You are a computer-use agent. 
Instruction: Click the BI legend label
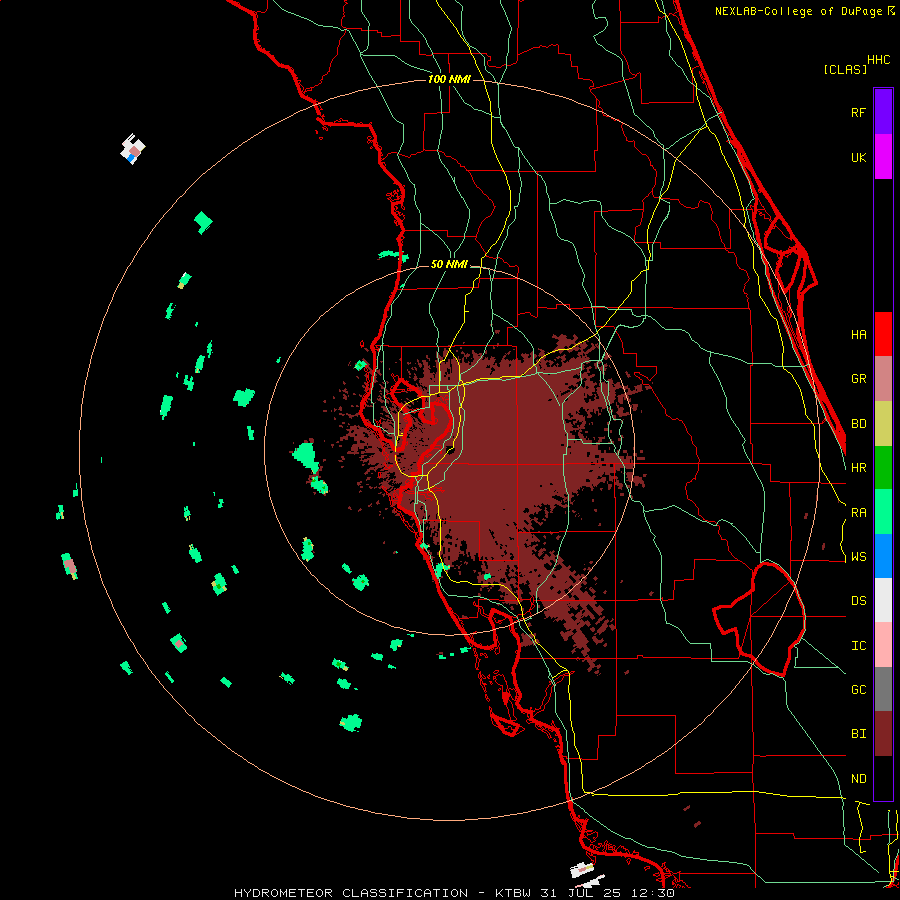[x=858, y=734]
